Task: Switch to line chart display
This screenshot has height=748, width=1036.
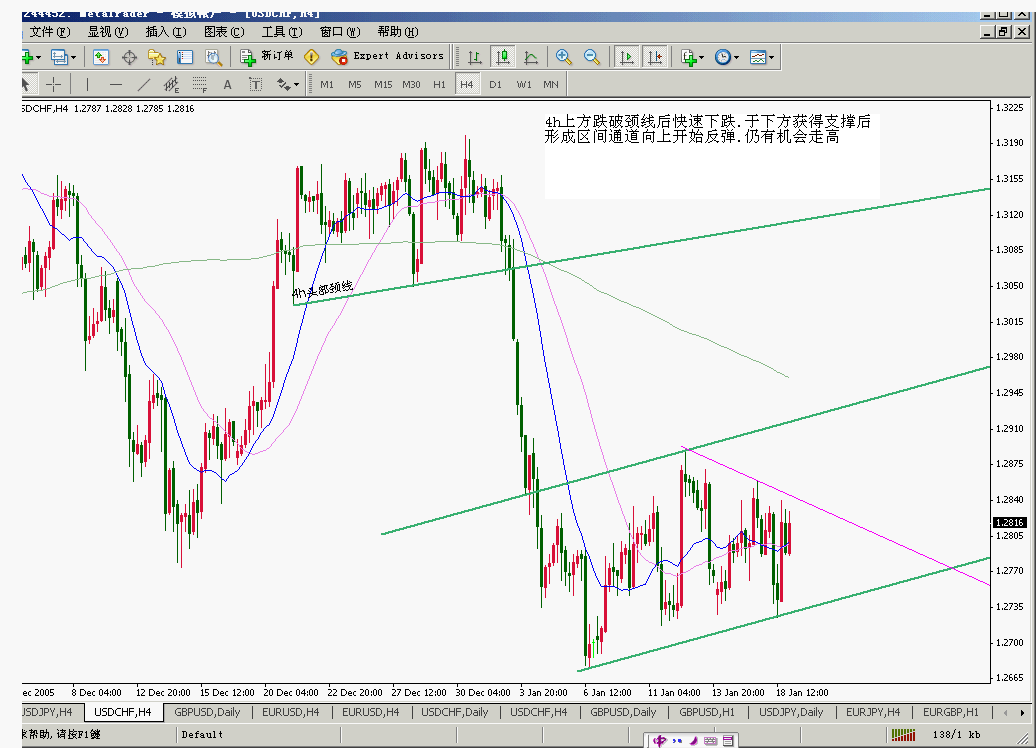Action: 531,57
